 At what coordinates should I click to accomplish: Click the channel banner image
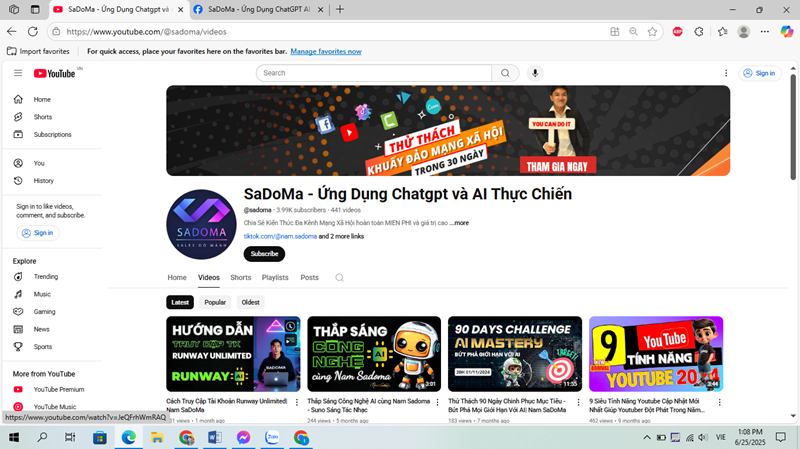[x=448, y=131]
